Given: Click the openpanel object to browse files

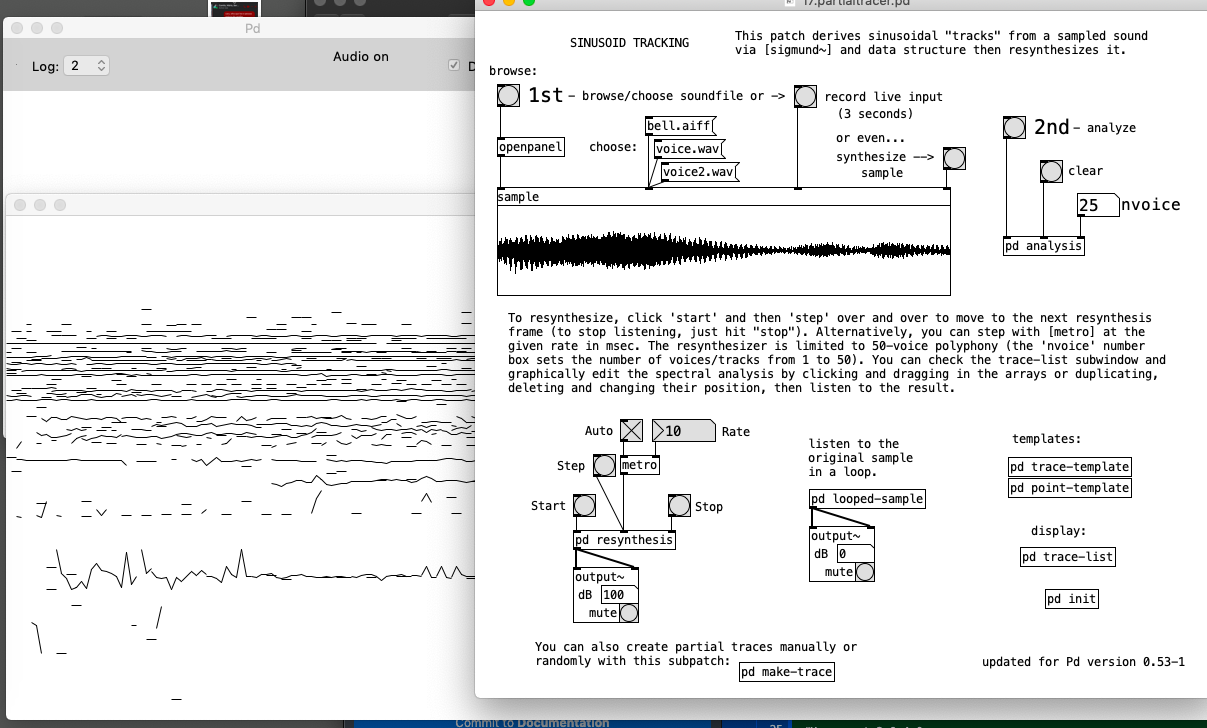Looking at the screenshot, I should (x=529, y=147).
